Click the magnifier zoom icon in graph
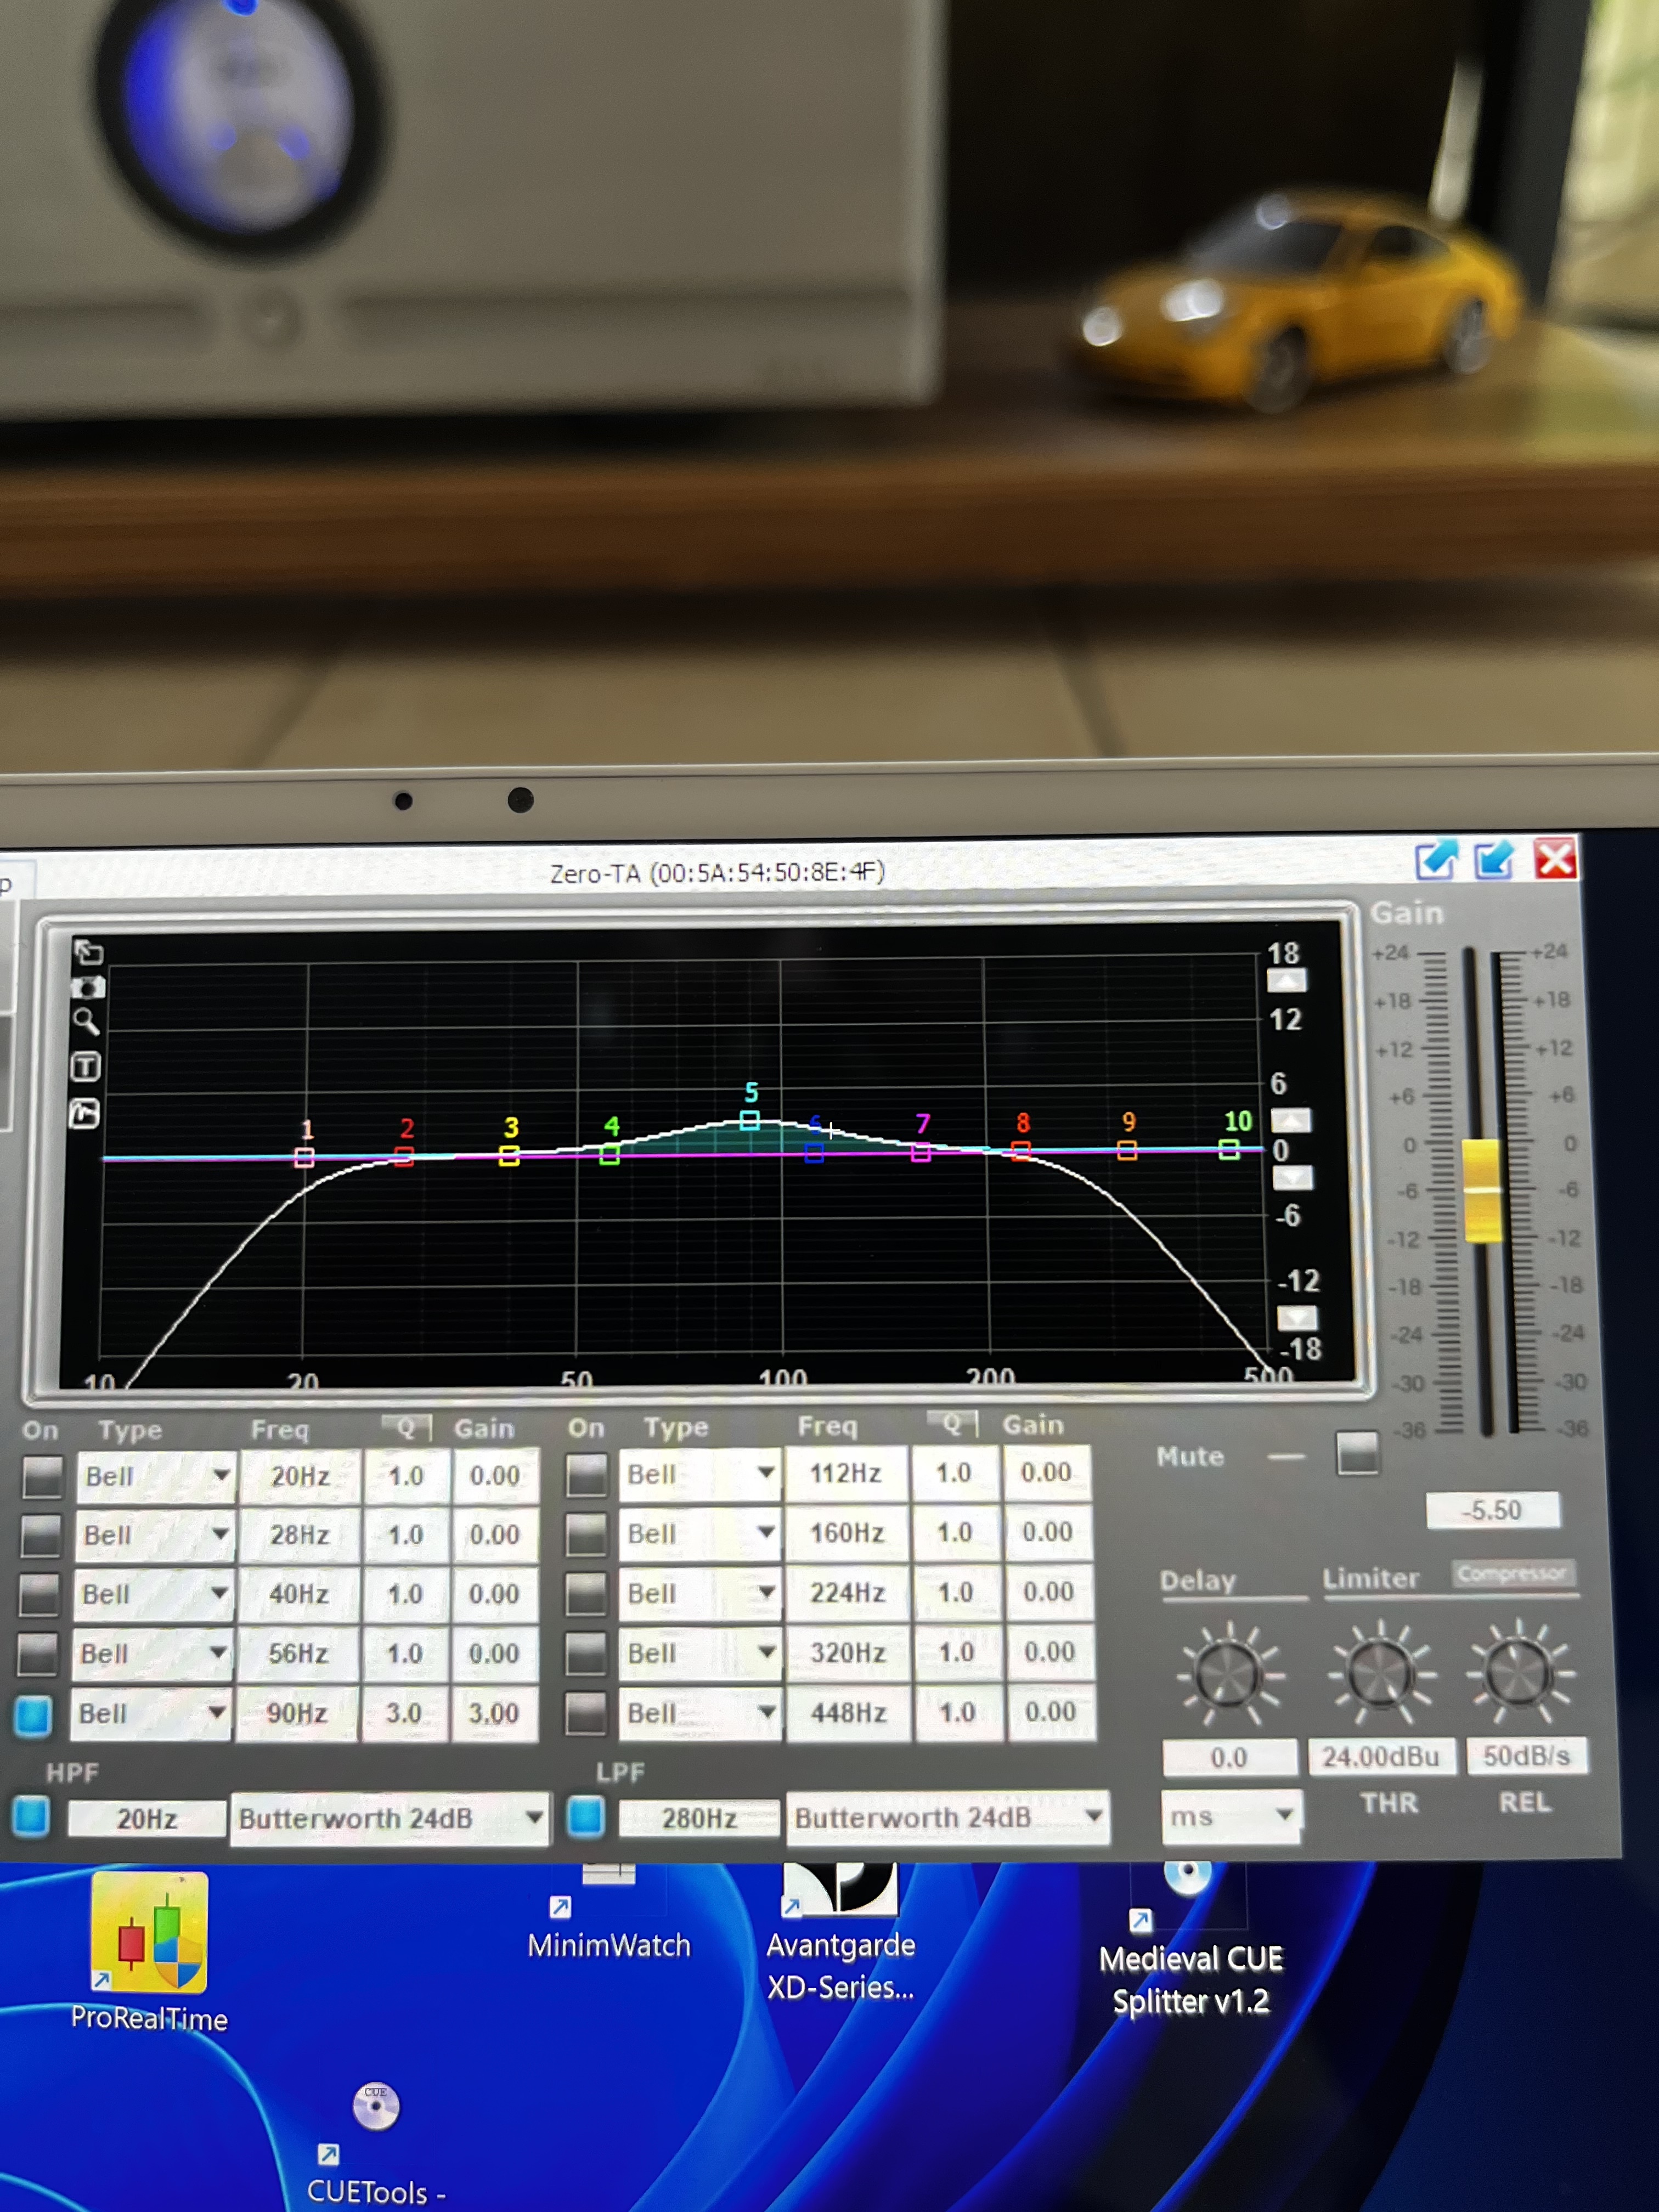 tap(86, 1022)
